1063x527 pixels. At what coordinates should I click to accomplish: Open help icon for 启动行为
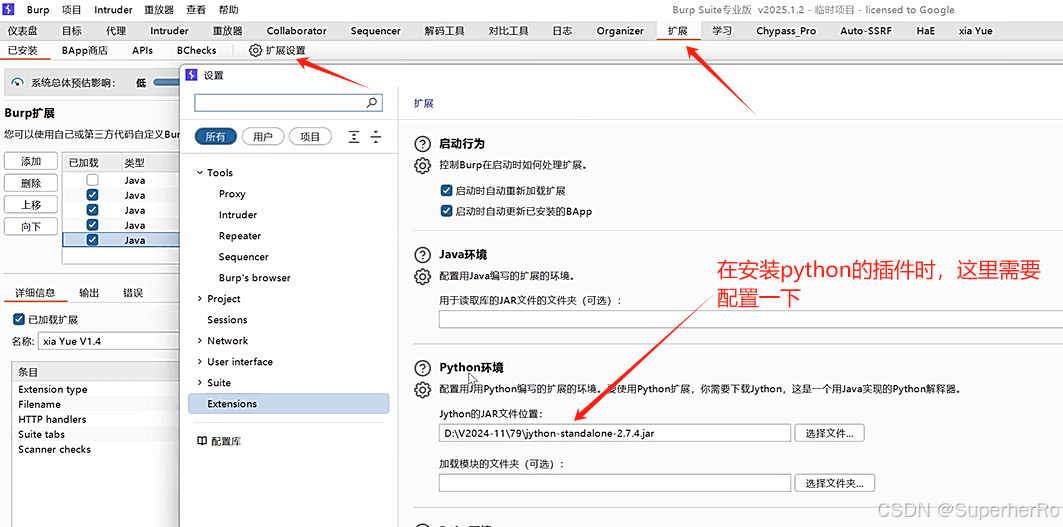point(422,144)
